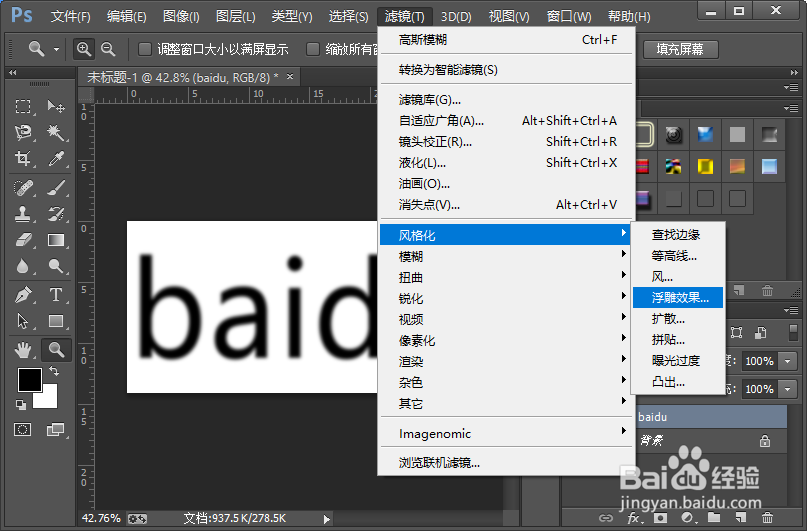Select the Zoom tool in toolbox
The width and height of the screenshot is (807, 531).
(x=56, y=350)
